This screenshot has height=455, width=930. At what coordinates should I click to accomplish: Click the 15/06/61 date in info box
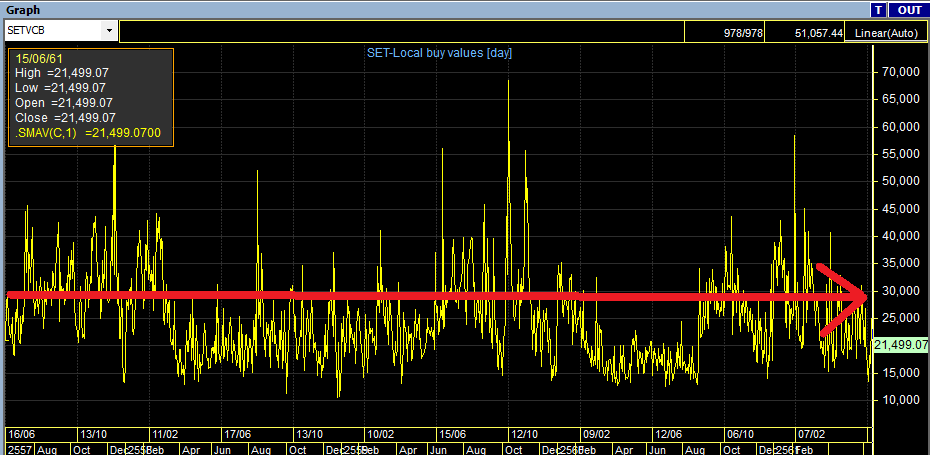tap(39, 59)
